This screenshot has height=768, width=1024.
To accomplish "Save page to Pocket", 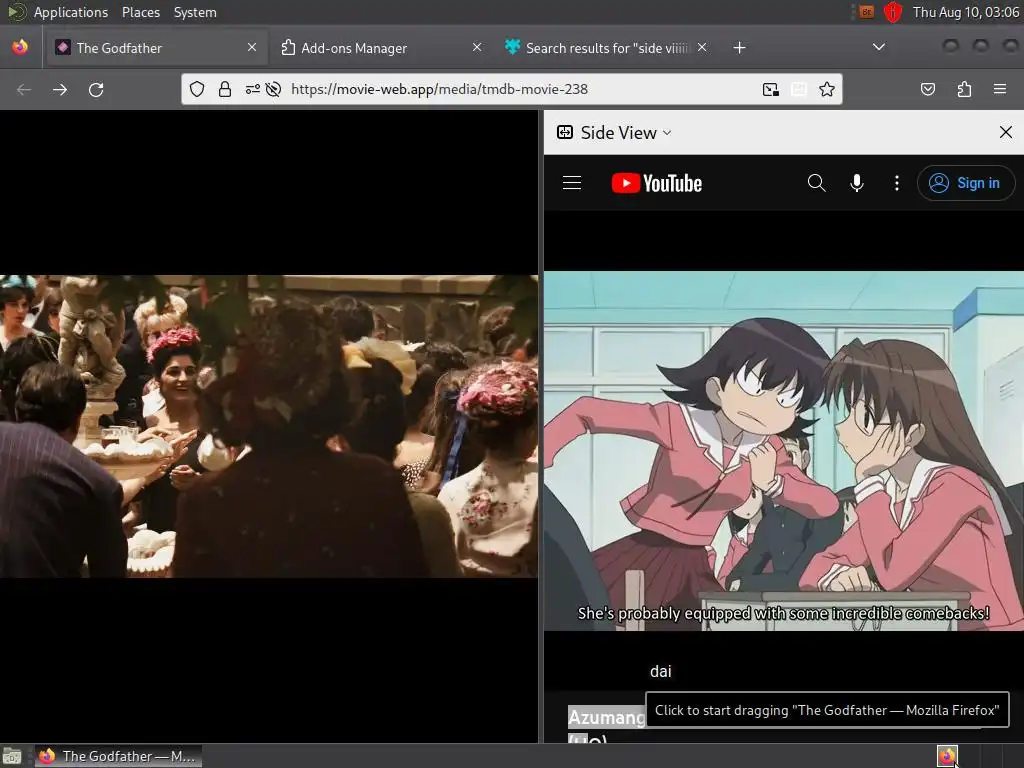I will 927,89.
